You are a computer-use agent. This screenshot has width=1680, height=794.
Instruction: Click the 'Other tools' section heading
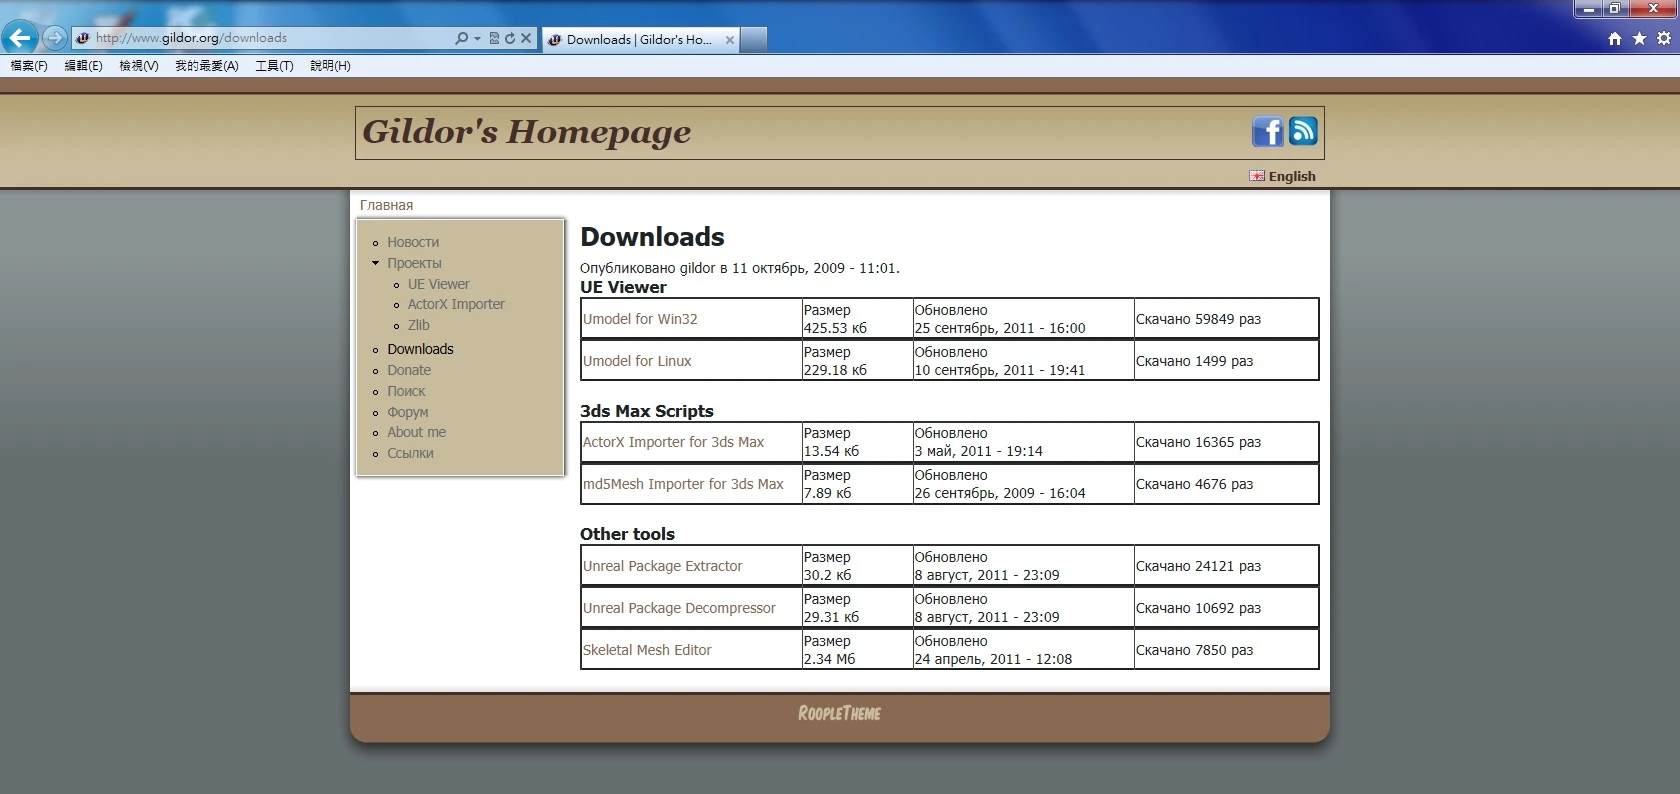coord(627,534)
